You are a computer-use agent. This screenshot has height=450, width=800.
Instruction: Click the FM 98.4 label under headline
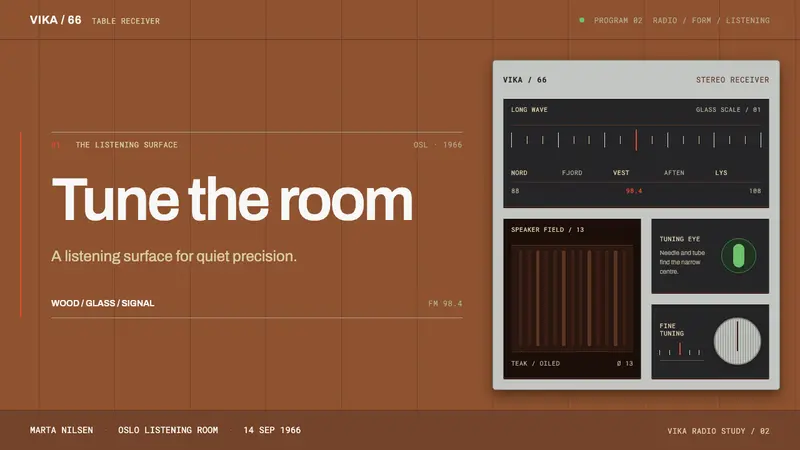[445, 304]
